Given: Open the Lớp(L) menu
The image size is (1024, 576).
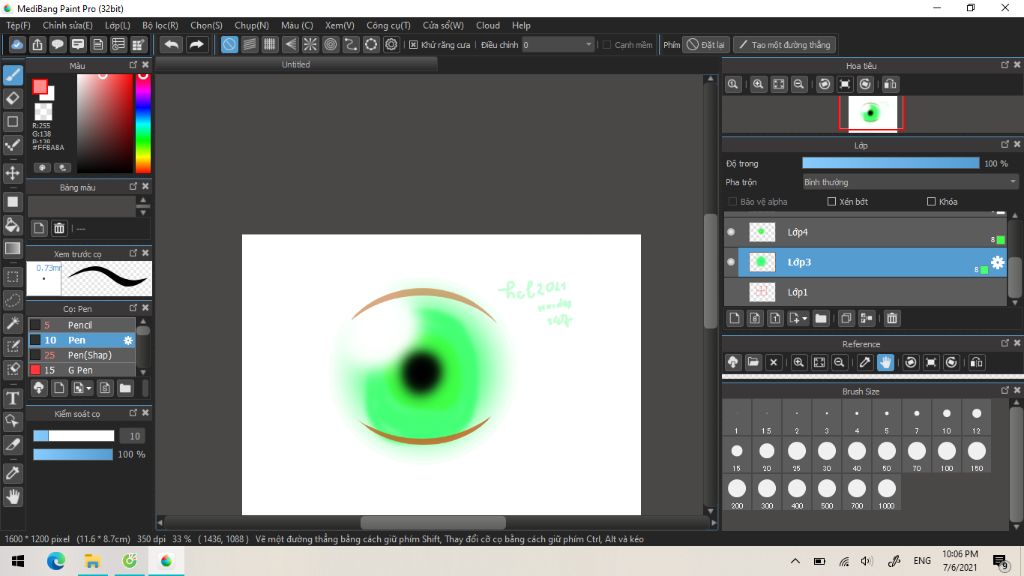Looking at the screenshot, I should 118,25.
